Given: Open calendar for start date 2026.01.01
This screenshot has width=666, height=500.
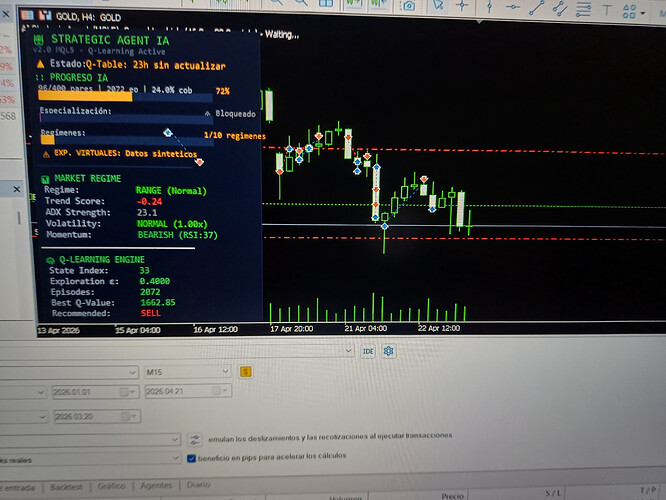Looking at the screenshot, I should [127, 392].
